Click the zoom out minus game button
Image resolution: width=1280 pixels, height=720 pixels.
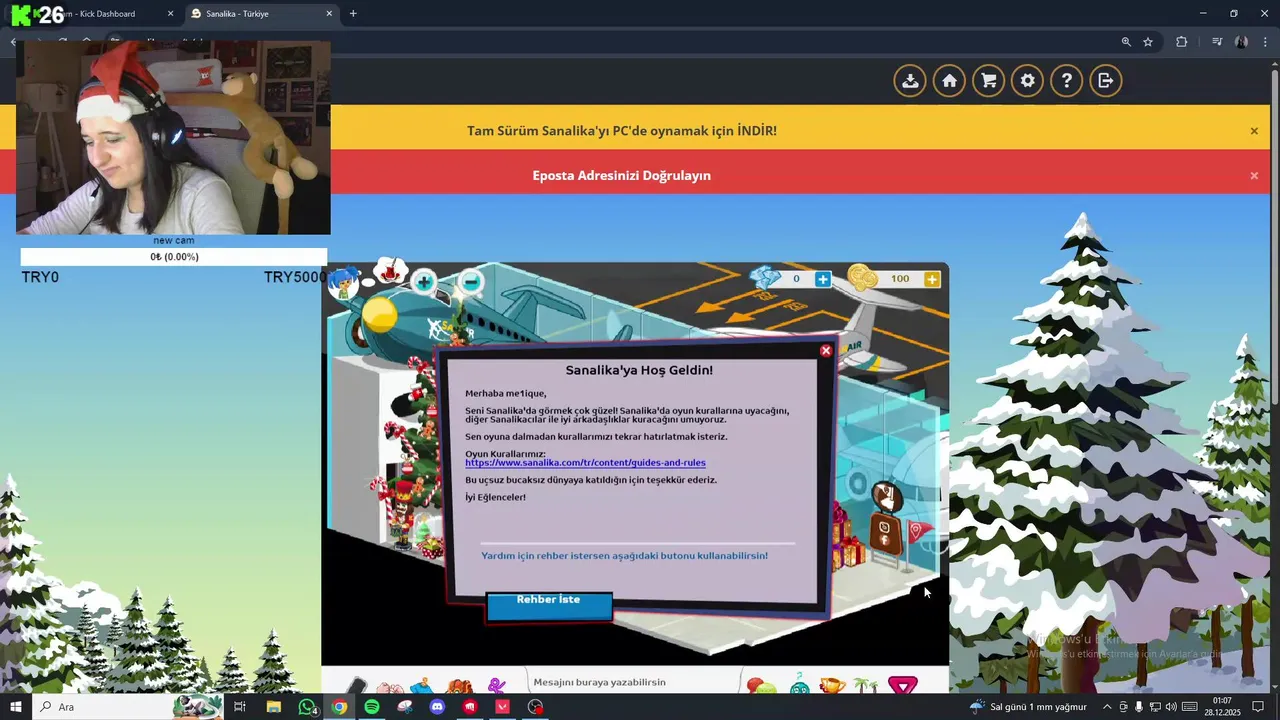[x=471, y=282]
